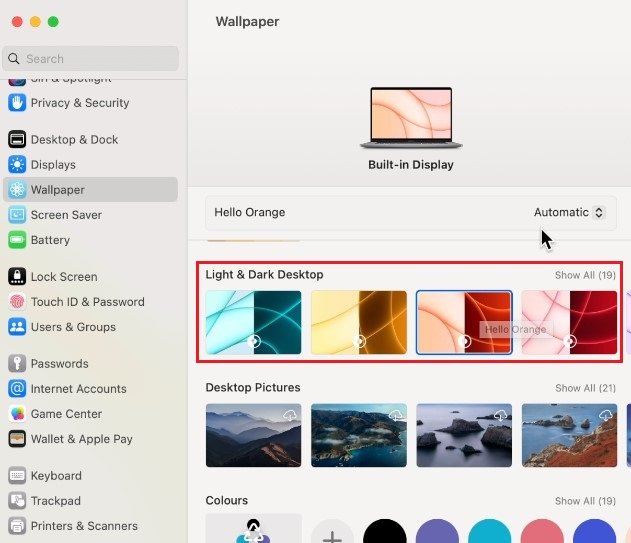631x543 pixels.
Task: Choose the teal Light & Dark wallpaper
Action: tap(253, 322)
